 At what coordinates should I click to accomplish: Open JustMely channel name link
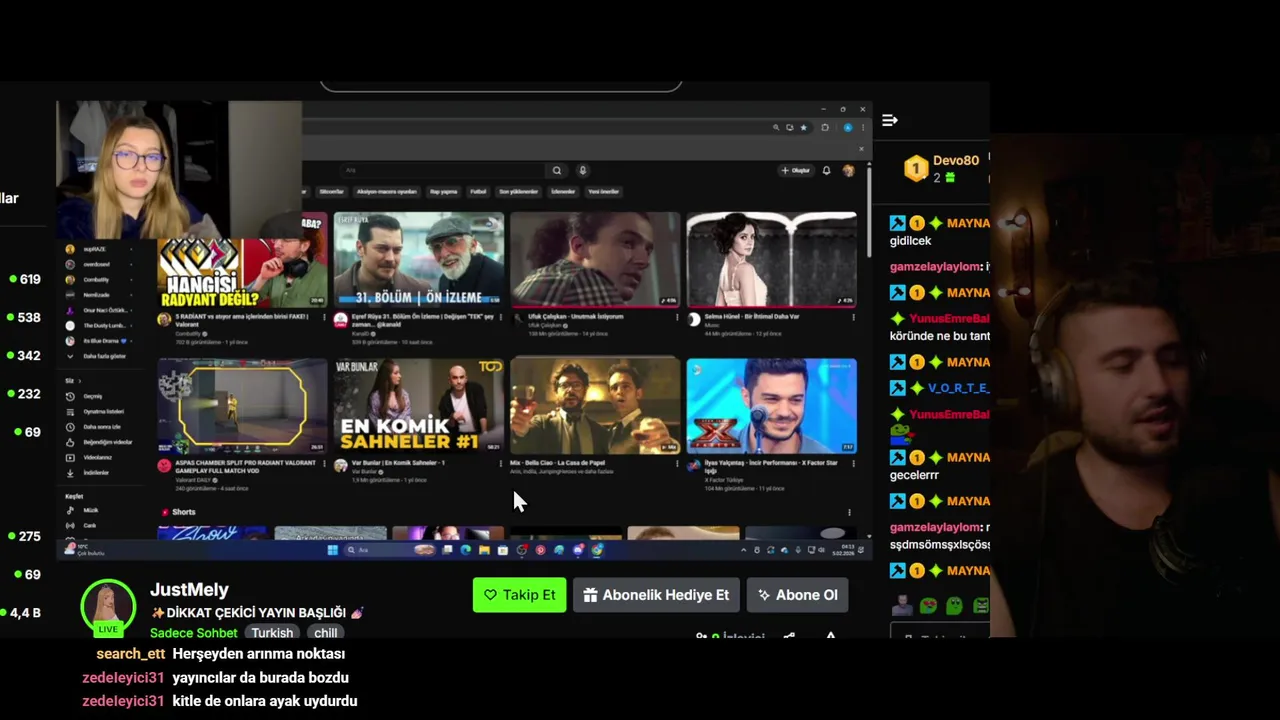[189, 590]
